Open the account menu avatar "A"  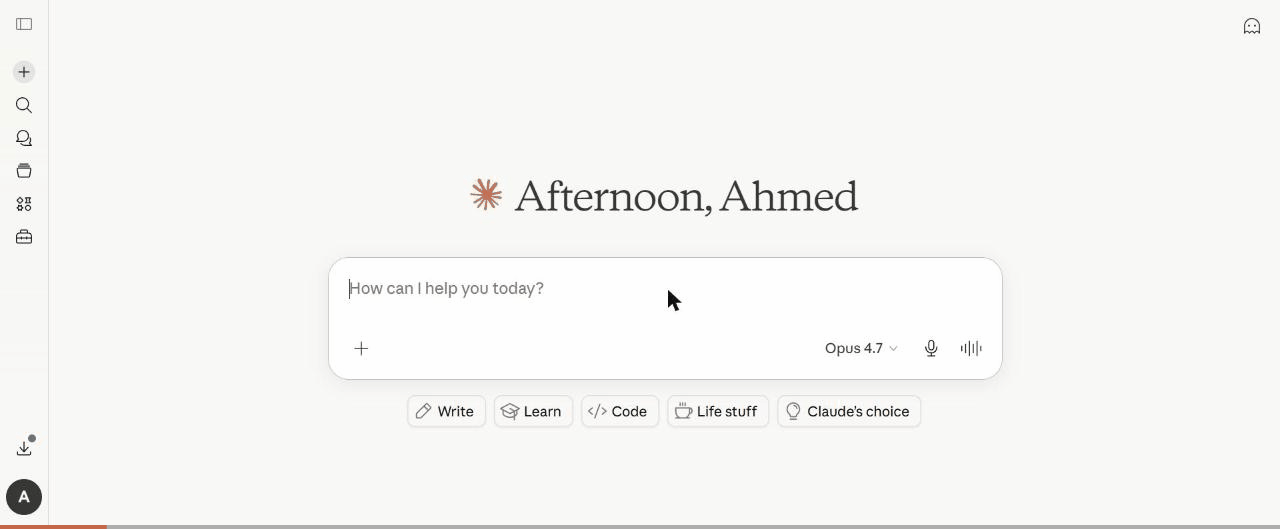(x=24, y=497)
